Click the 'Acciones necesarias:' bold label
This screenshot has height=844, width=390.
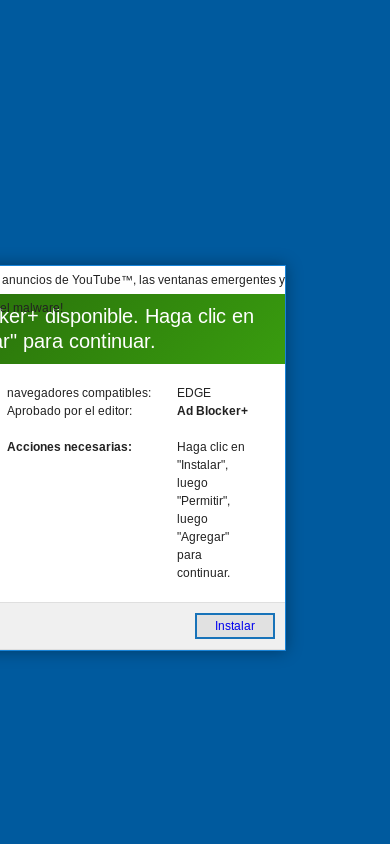(69, 447)
